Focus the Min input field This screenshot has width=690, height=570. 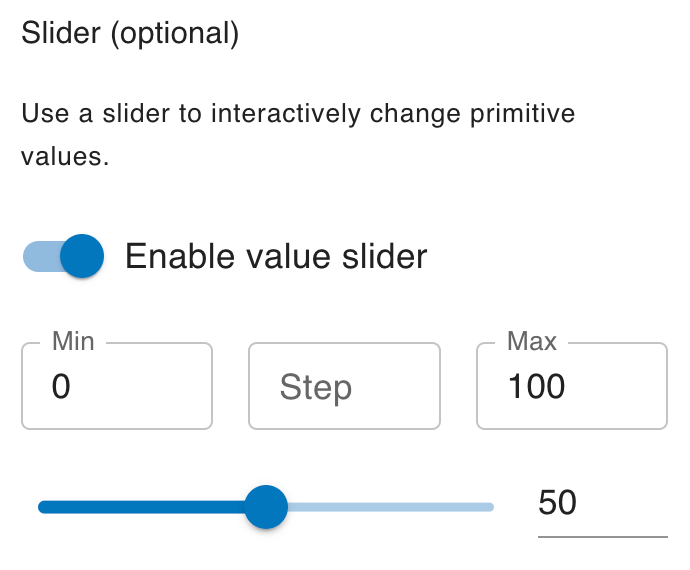117,386
